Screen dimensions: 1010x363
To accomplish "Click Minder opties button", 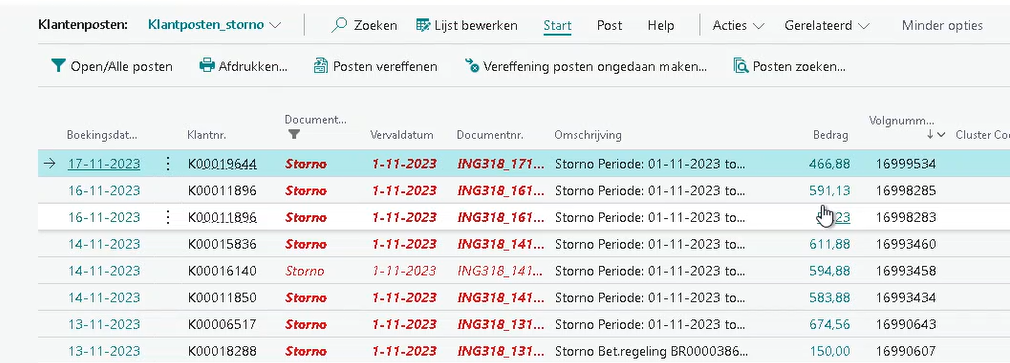I will tap(942, 26).
